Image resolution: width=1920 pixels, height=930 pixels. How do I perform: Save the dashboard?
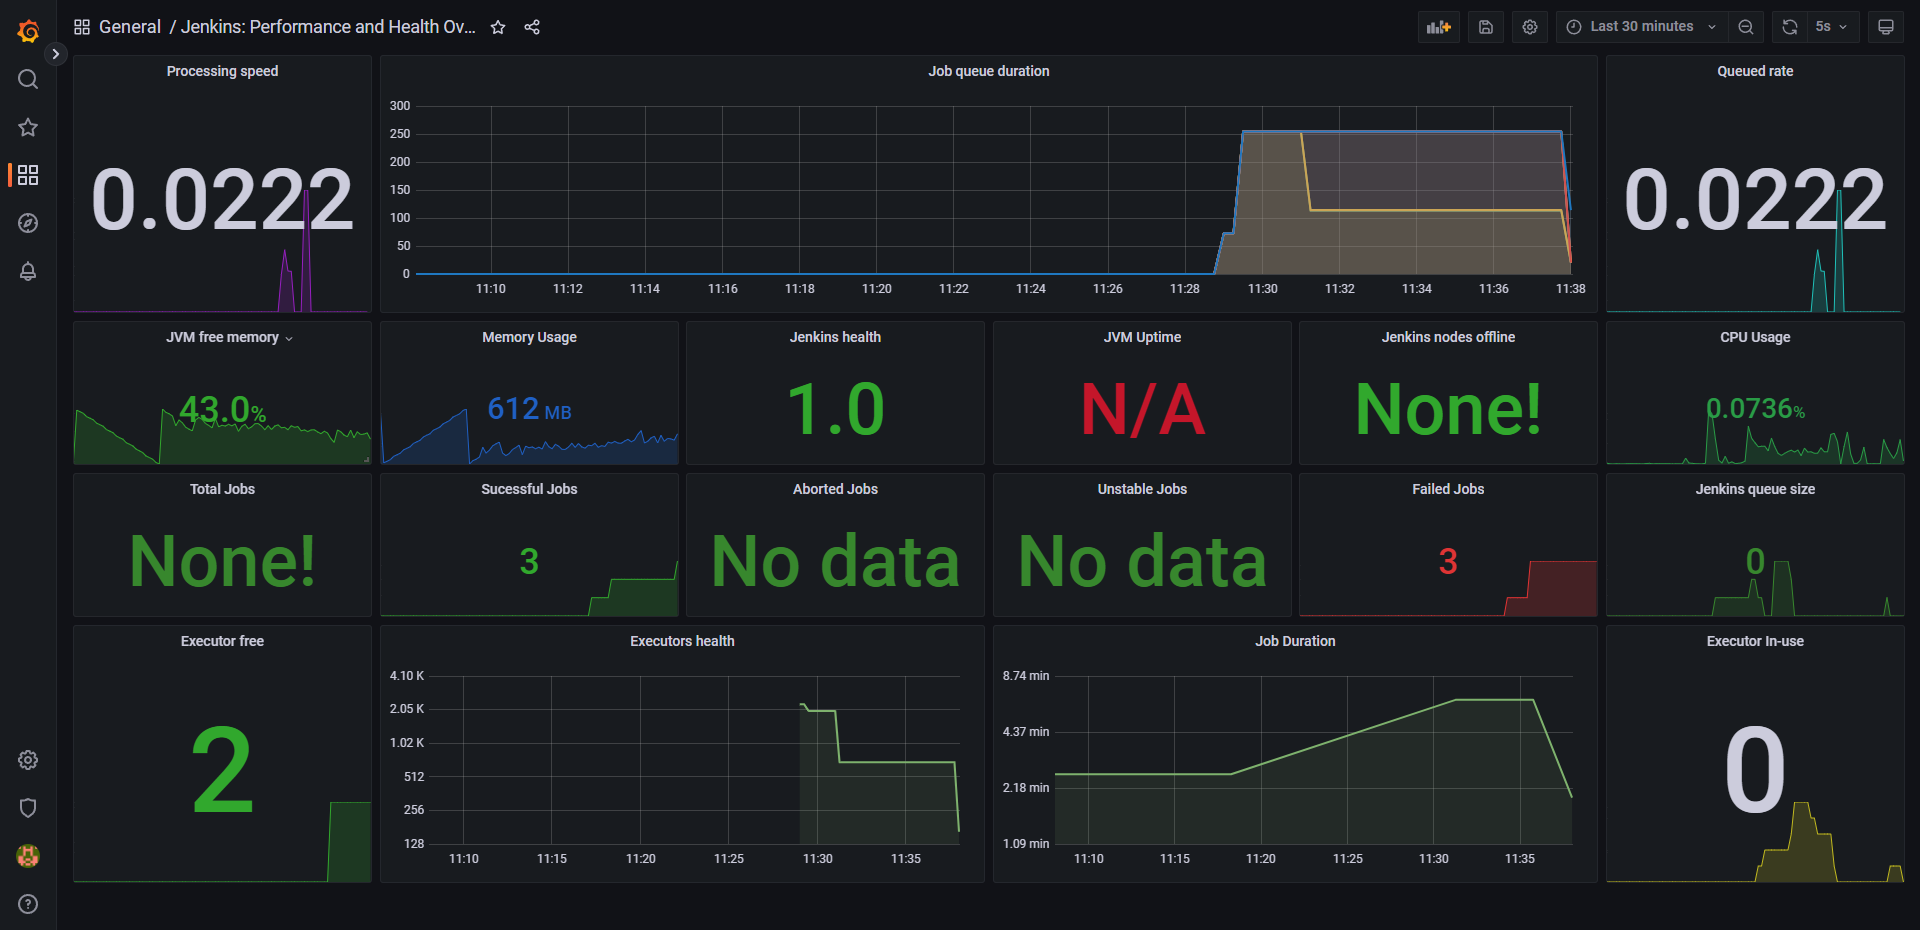[x=1486, y=27]
